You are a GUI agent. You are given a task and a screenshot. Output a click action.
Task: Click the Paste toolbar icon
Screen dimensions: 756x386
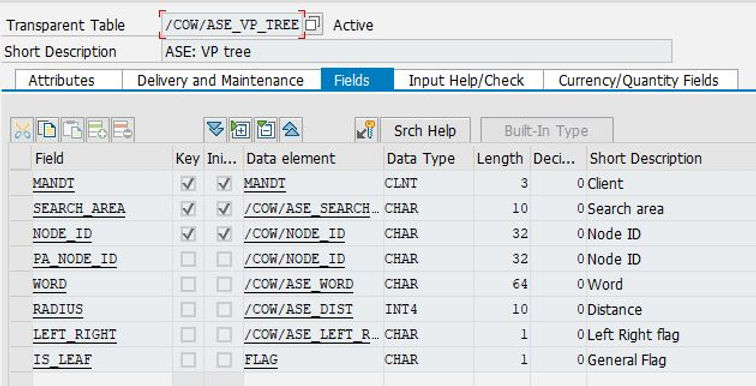click(x=72, y=130)
